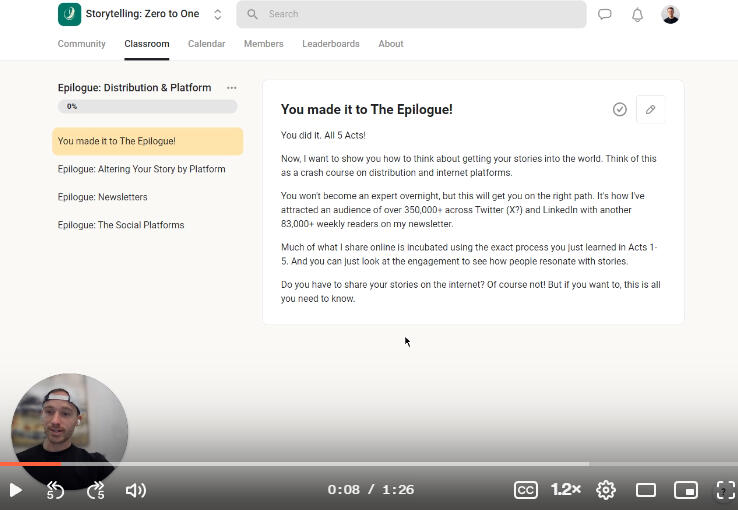The height and width of the screenshot is (510, 738).
Task: Expand the Storytelling: Zero to One community switcher
Action: point(218,14)
